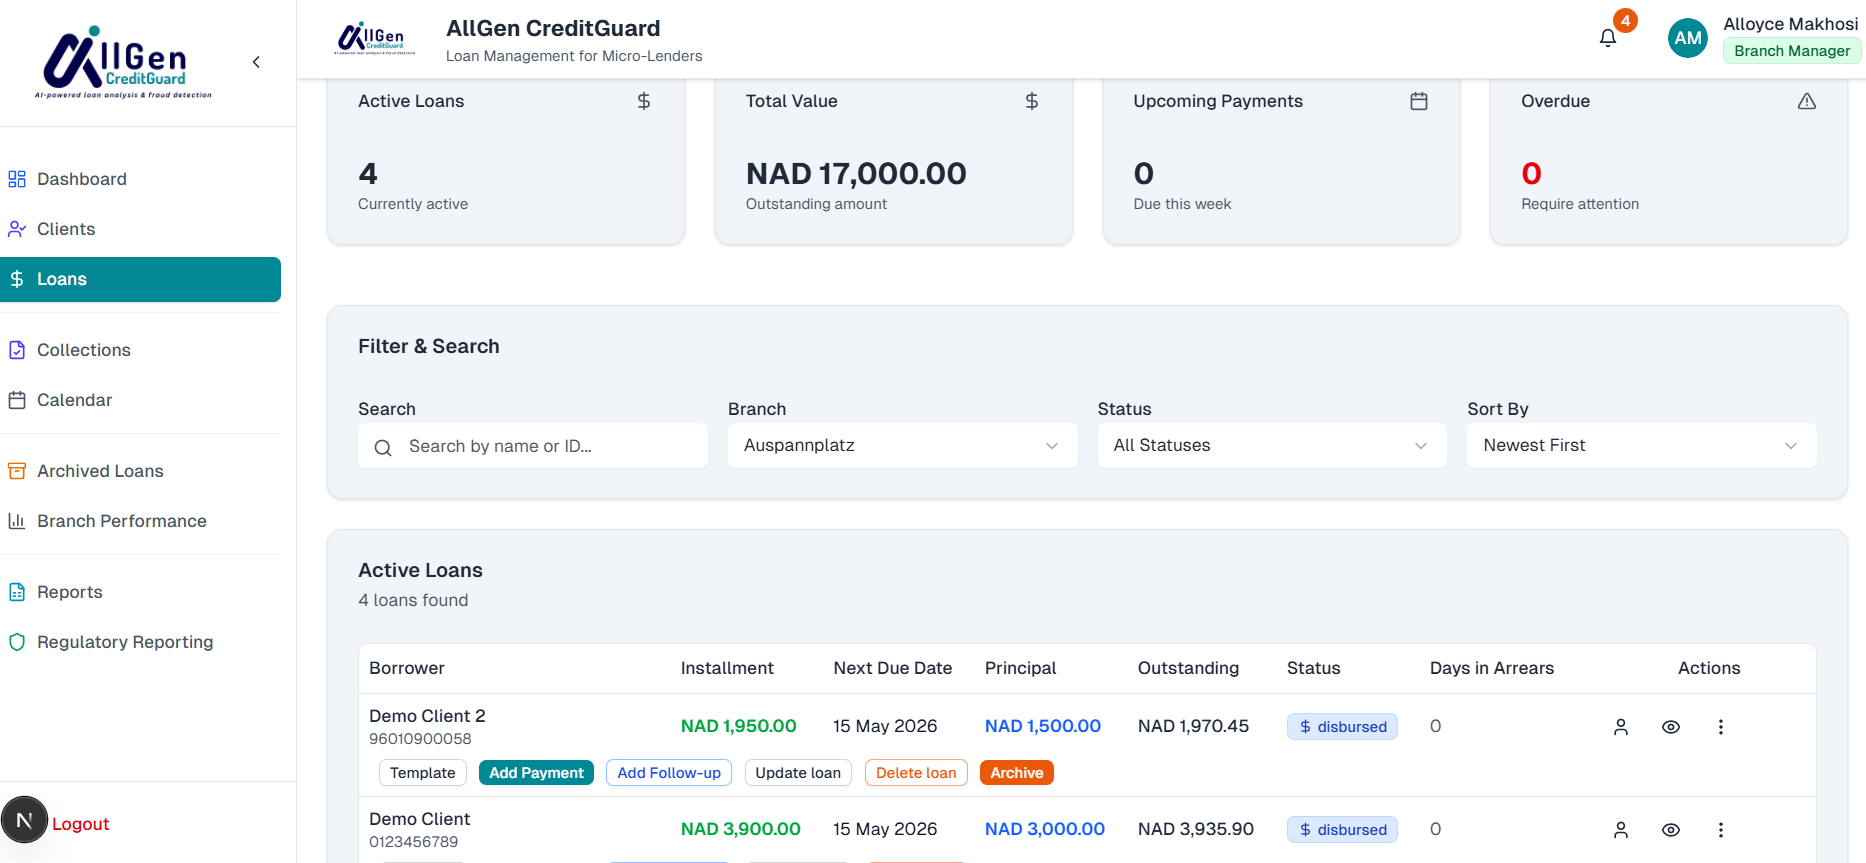Click the calendar icon on the Upcoming Payments card
The width and height of the screenshot is (1866, 863).
pyautogui.click(x=1419, y=101)
